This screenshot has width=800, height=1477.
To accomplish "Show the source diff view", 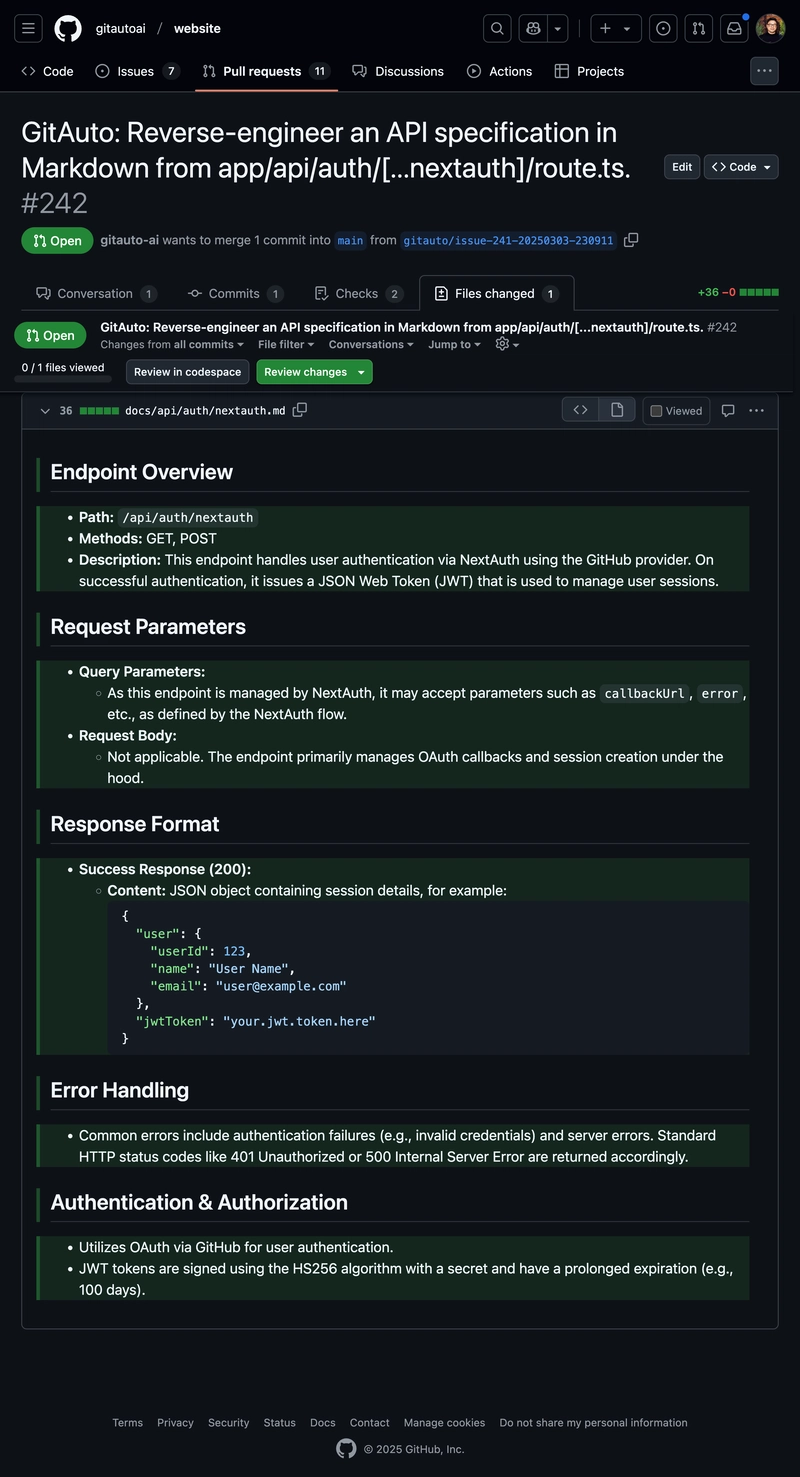I will (580, 410).
